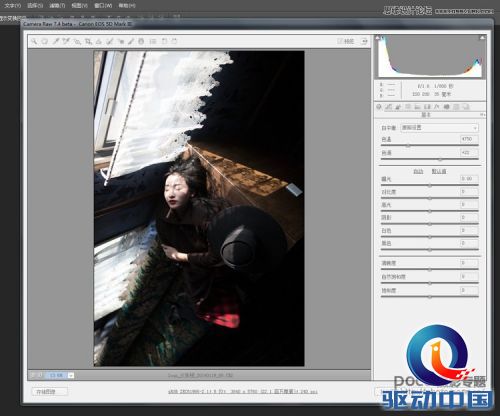Open the 文字(Y) menu in Photoshop
The width and height of the screenshot is (500, 416).
click(x=13, y=6)
